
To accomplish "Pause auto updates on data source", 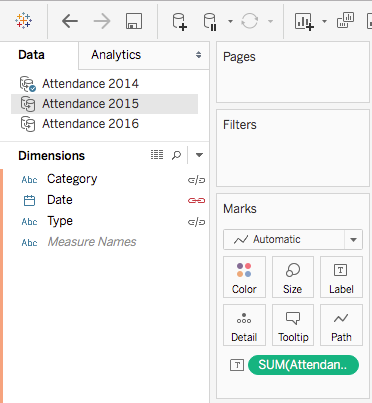I will pos(210,22).
